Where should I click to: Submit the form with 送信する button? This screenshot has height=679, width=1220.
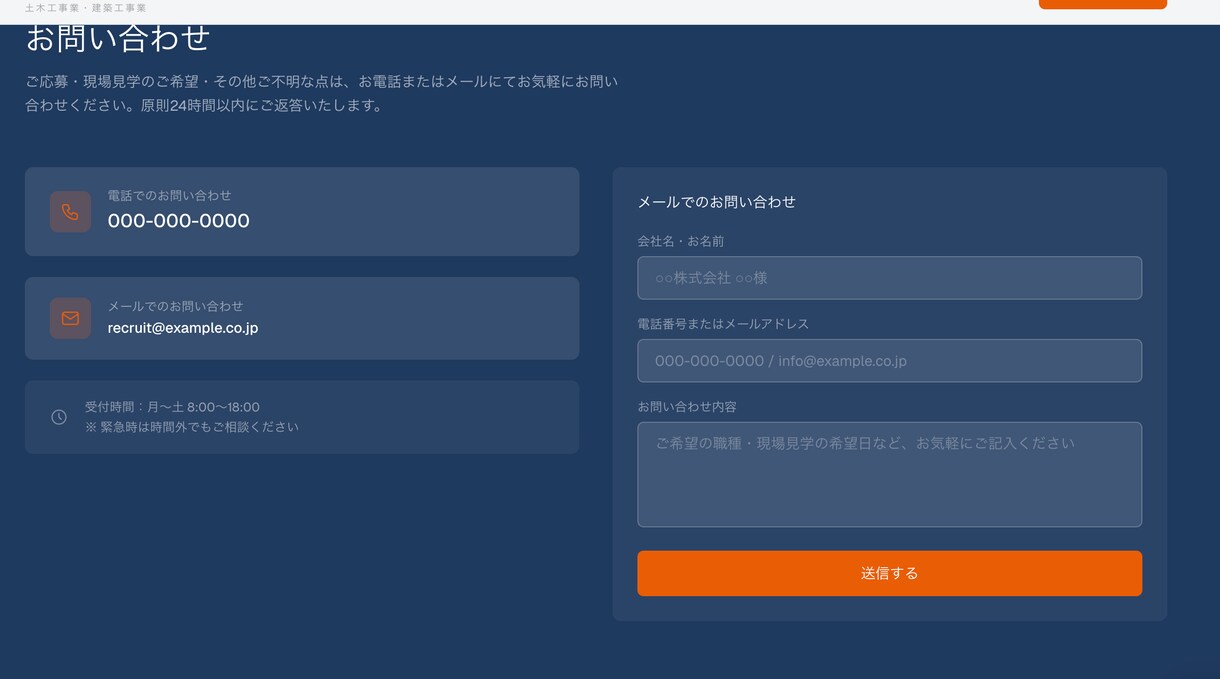click(889, 573)
